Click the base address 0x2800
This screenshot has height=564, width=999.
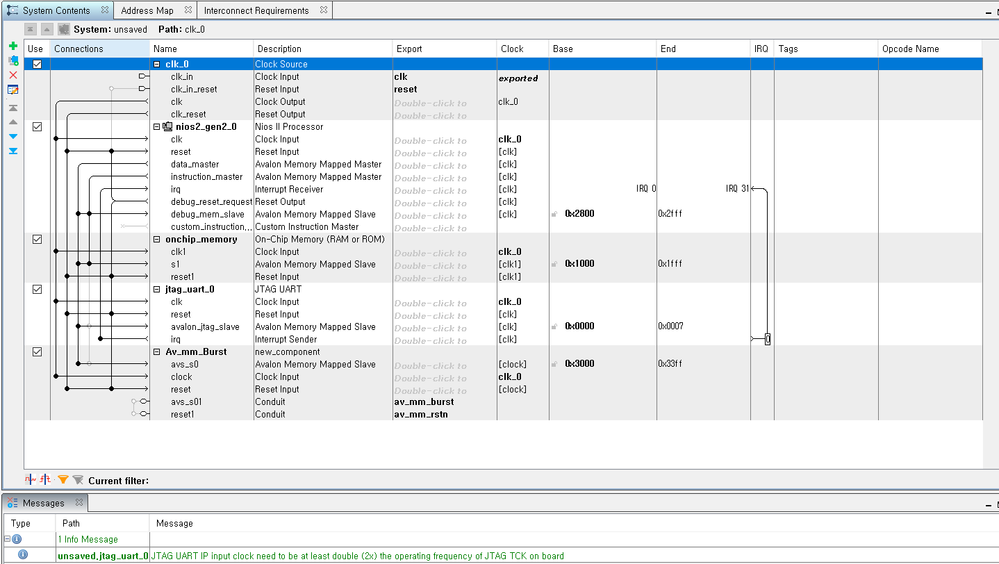579,213
